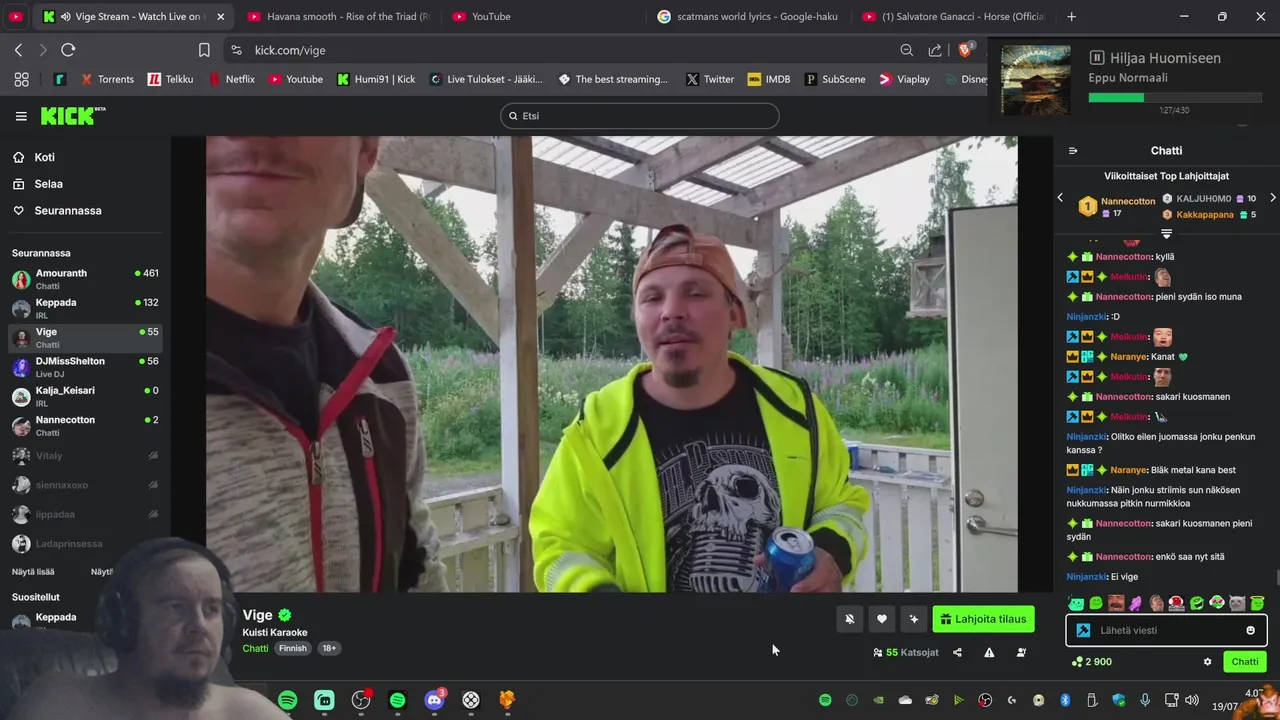The image size is (1280, 720).
Task: Share the stream via share icon
Action: pos(957,652)
